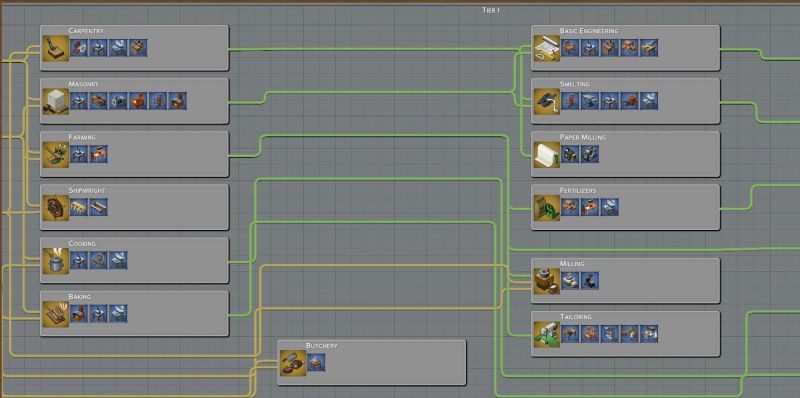The height and width of the screenshot is (398, 800).
Task: Click second blue unlock icon in Carpentry card
Action: tap(98, 48)
